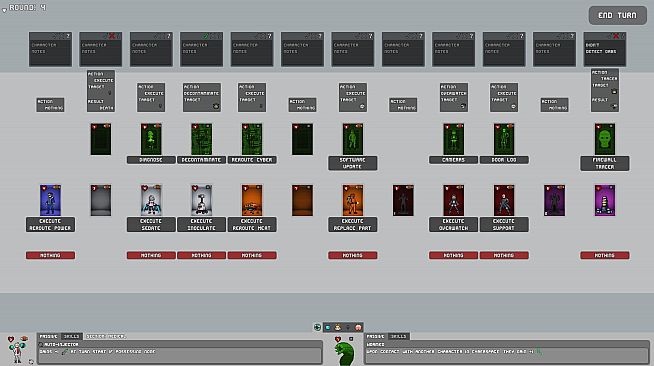The height and width of the screenshot is (366, 654).
Task: Open the Firewall Tracer skull card
Action: click(605, 139)
